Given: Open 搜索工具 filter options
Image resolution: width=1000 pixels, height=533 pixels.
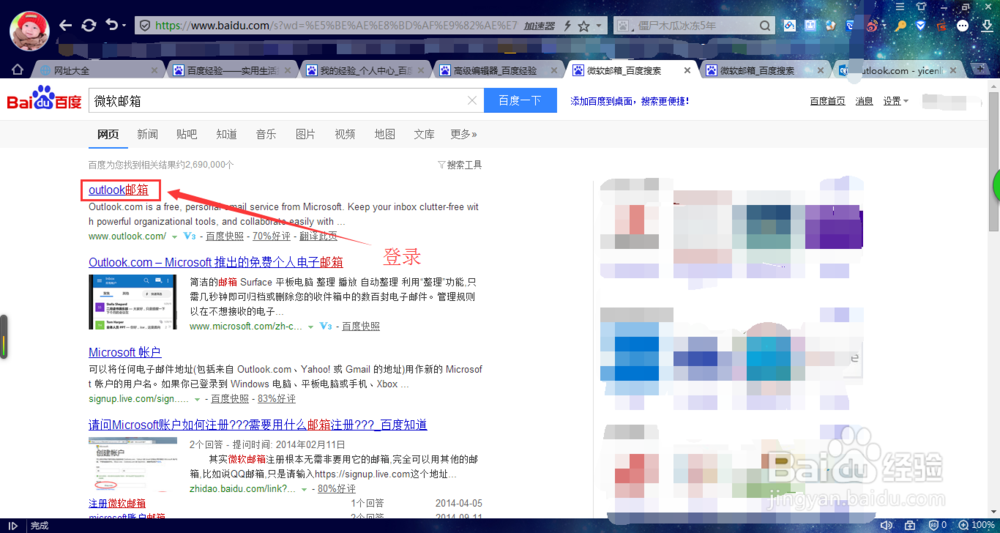Looking at the screenshot, I should (460, 164).
